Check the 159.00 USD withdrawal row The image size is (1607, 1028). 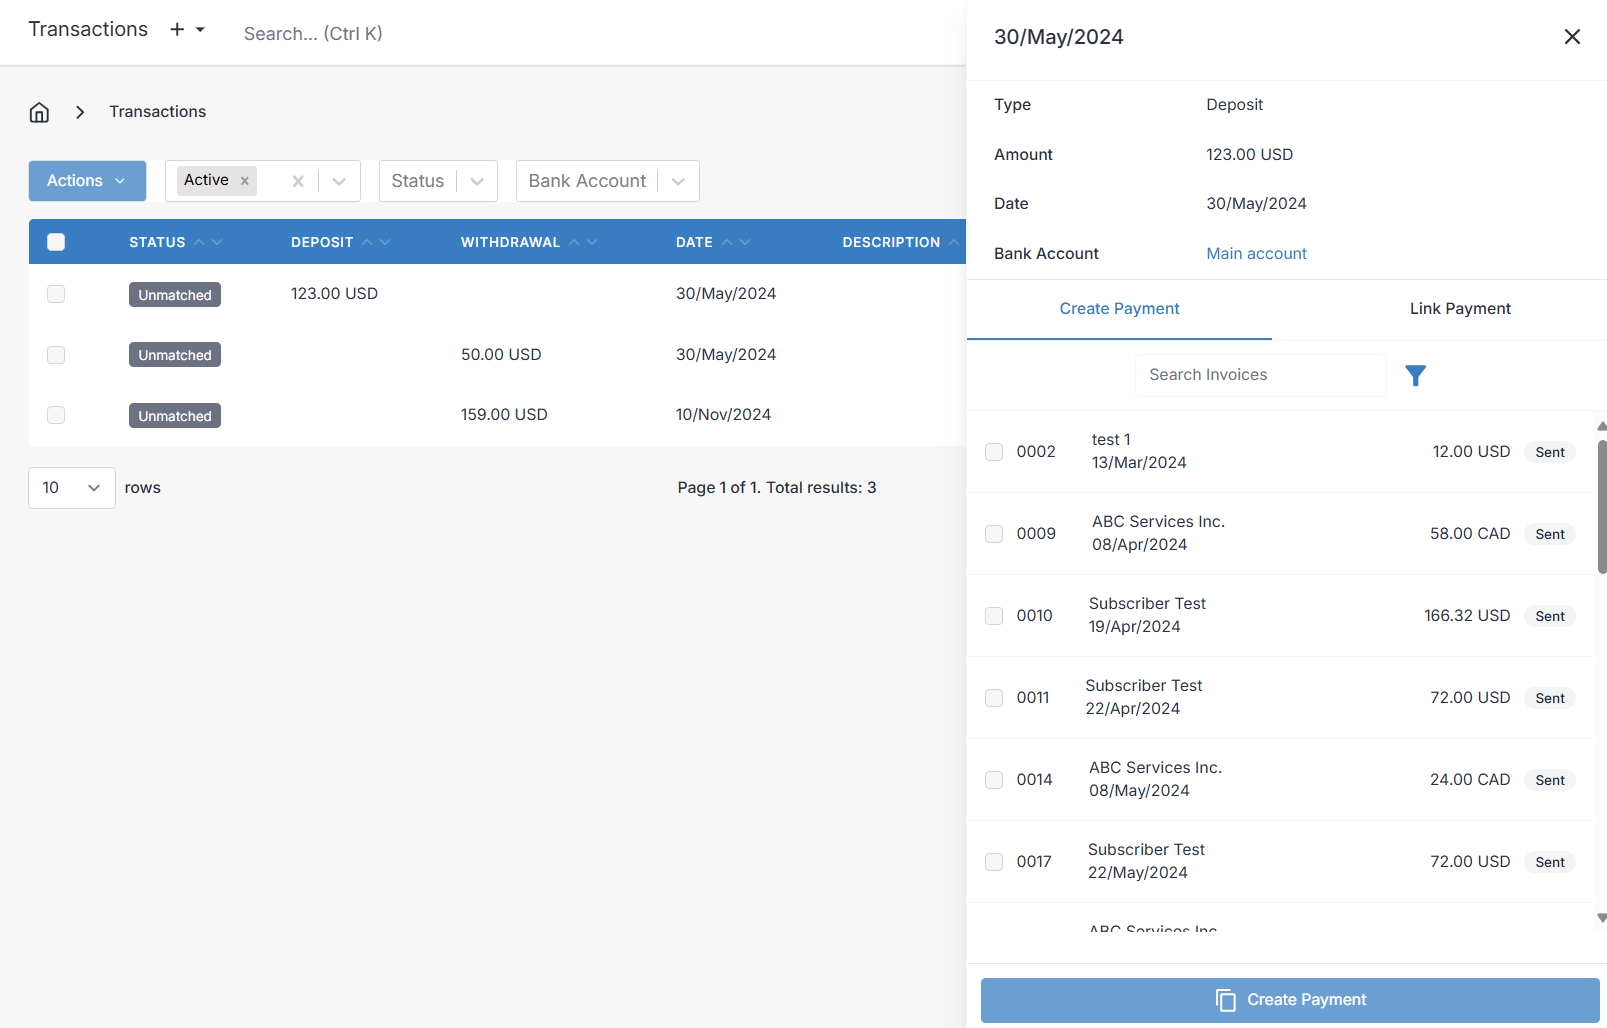click(56, 415)
